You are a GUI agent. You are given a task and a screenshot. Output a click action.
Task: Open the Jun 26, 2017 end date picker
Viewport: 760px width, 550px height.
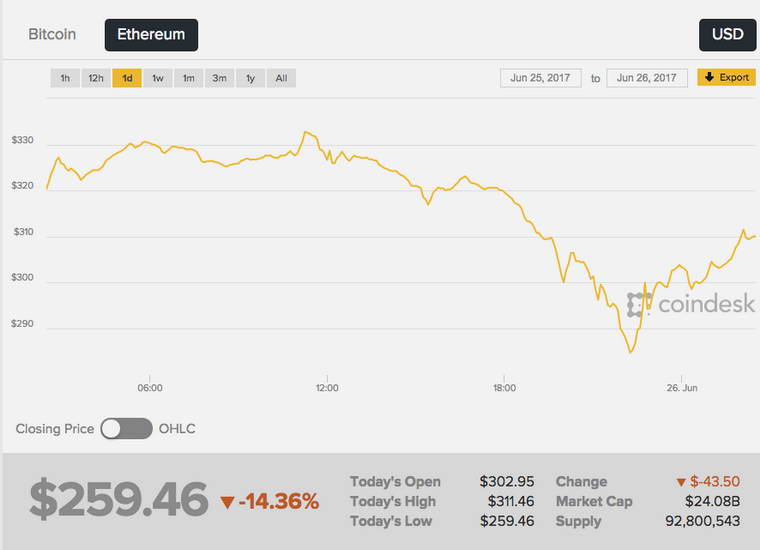(647, 78)
